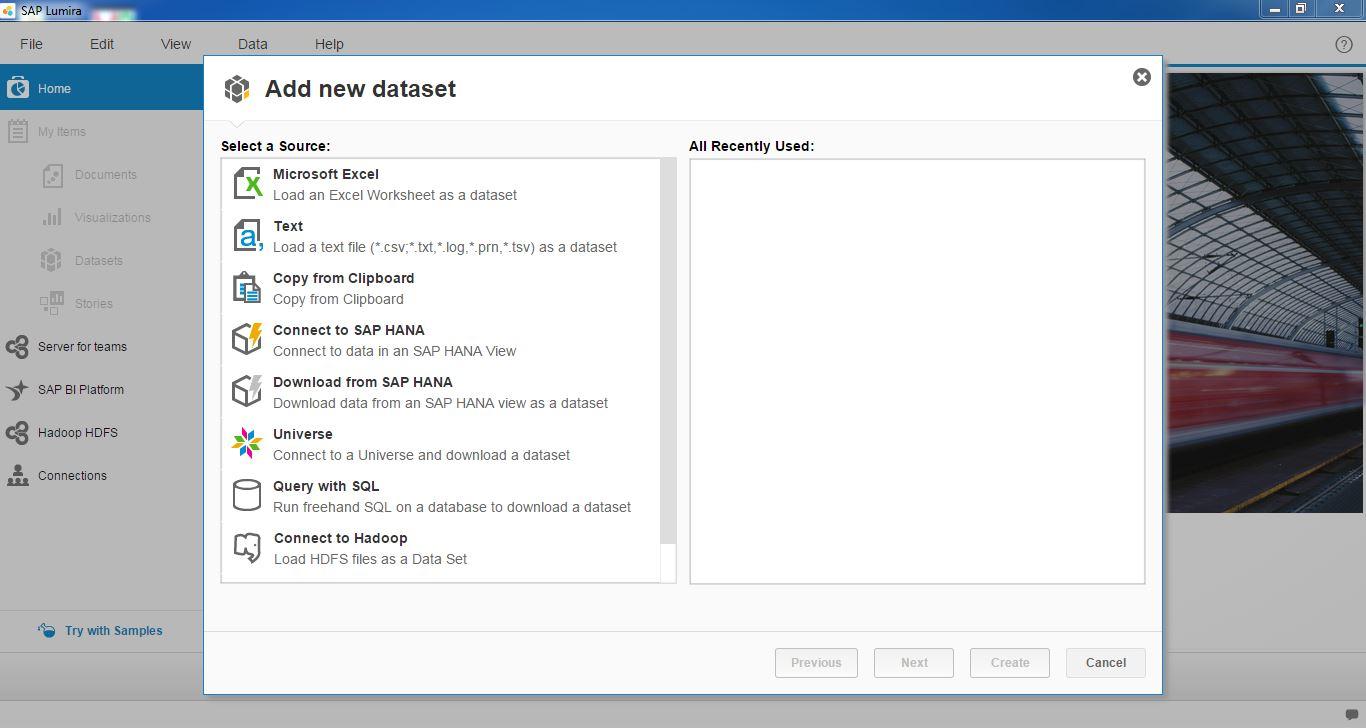This screenshot has width=1366, height=728.
Task: Go to Home in the sidebar
Action: (101, 88)
